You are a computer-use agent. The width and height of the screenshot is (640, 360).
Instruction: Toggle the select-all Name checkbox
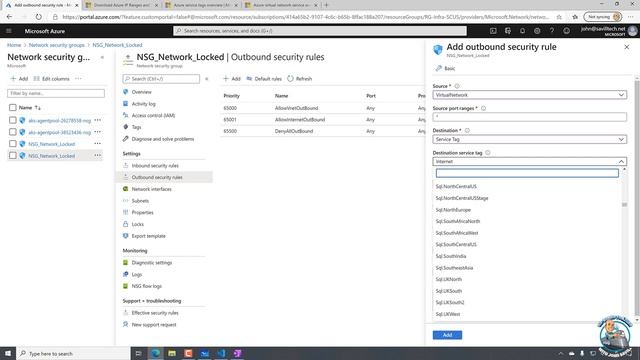click(x=13, y=108)
